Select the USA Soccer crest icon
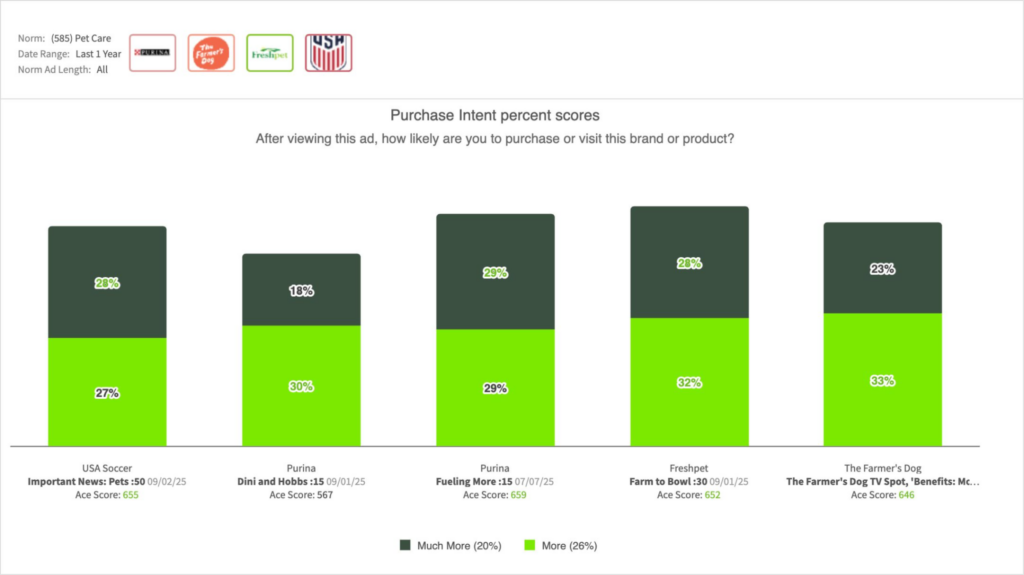Viewport: 1024px width, 575px height. tap(328, 53)
